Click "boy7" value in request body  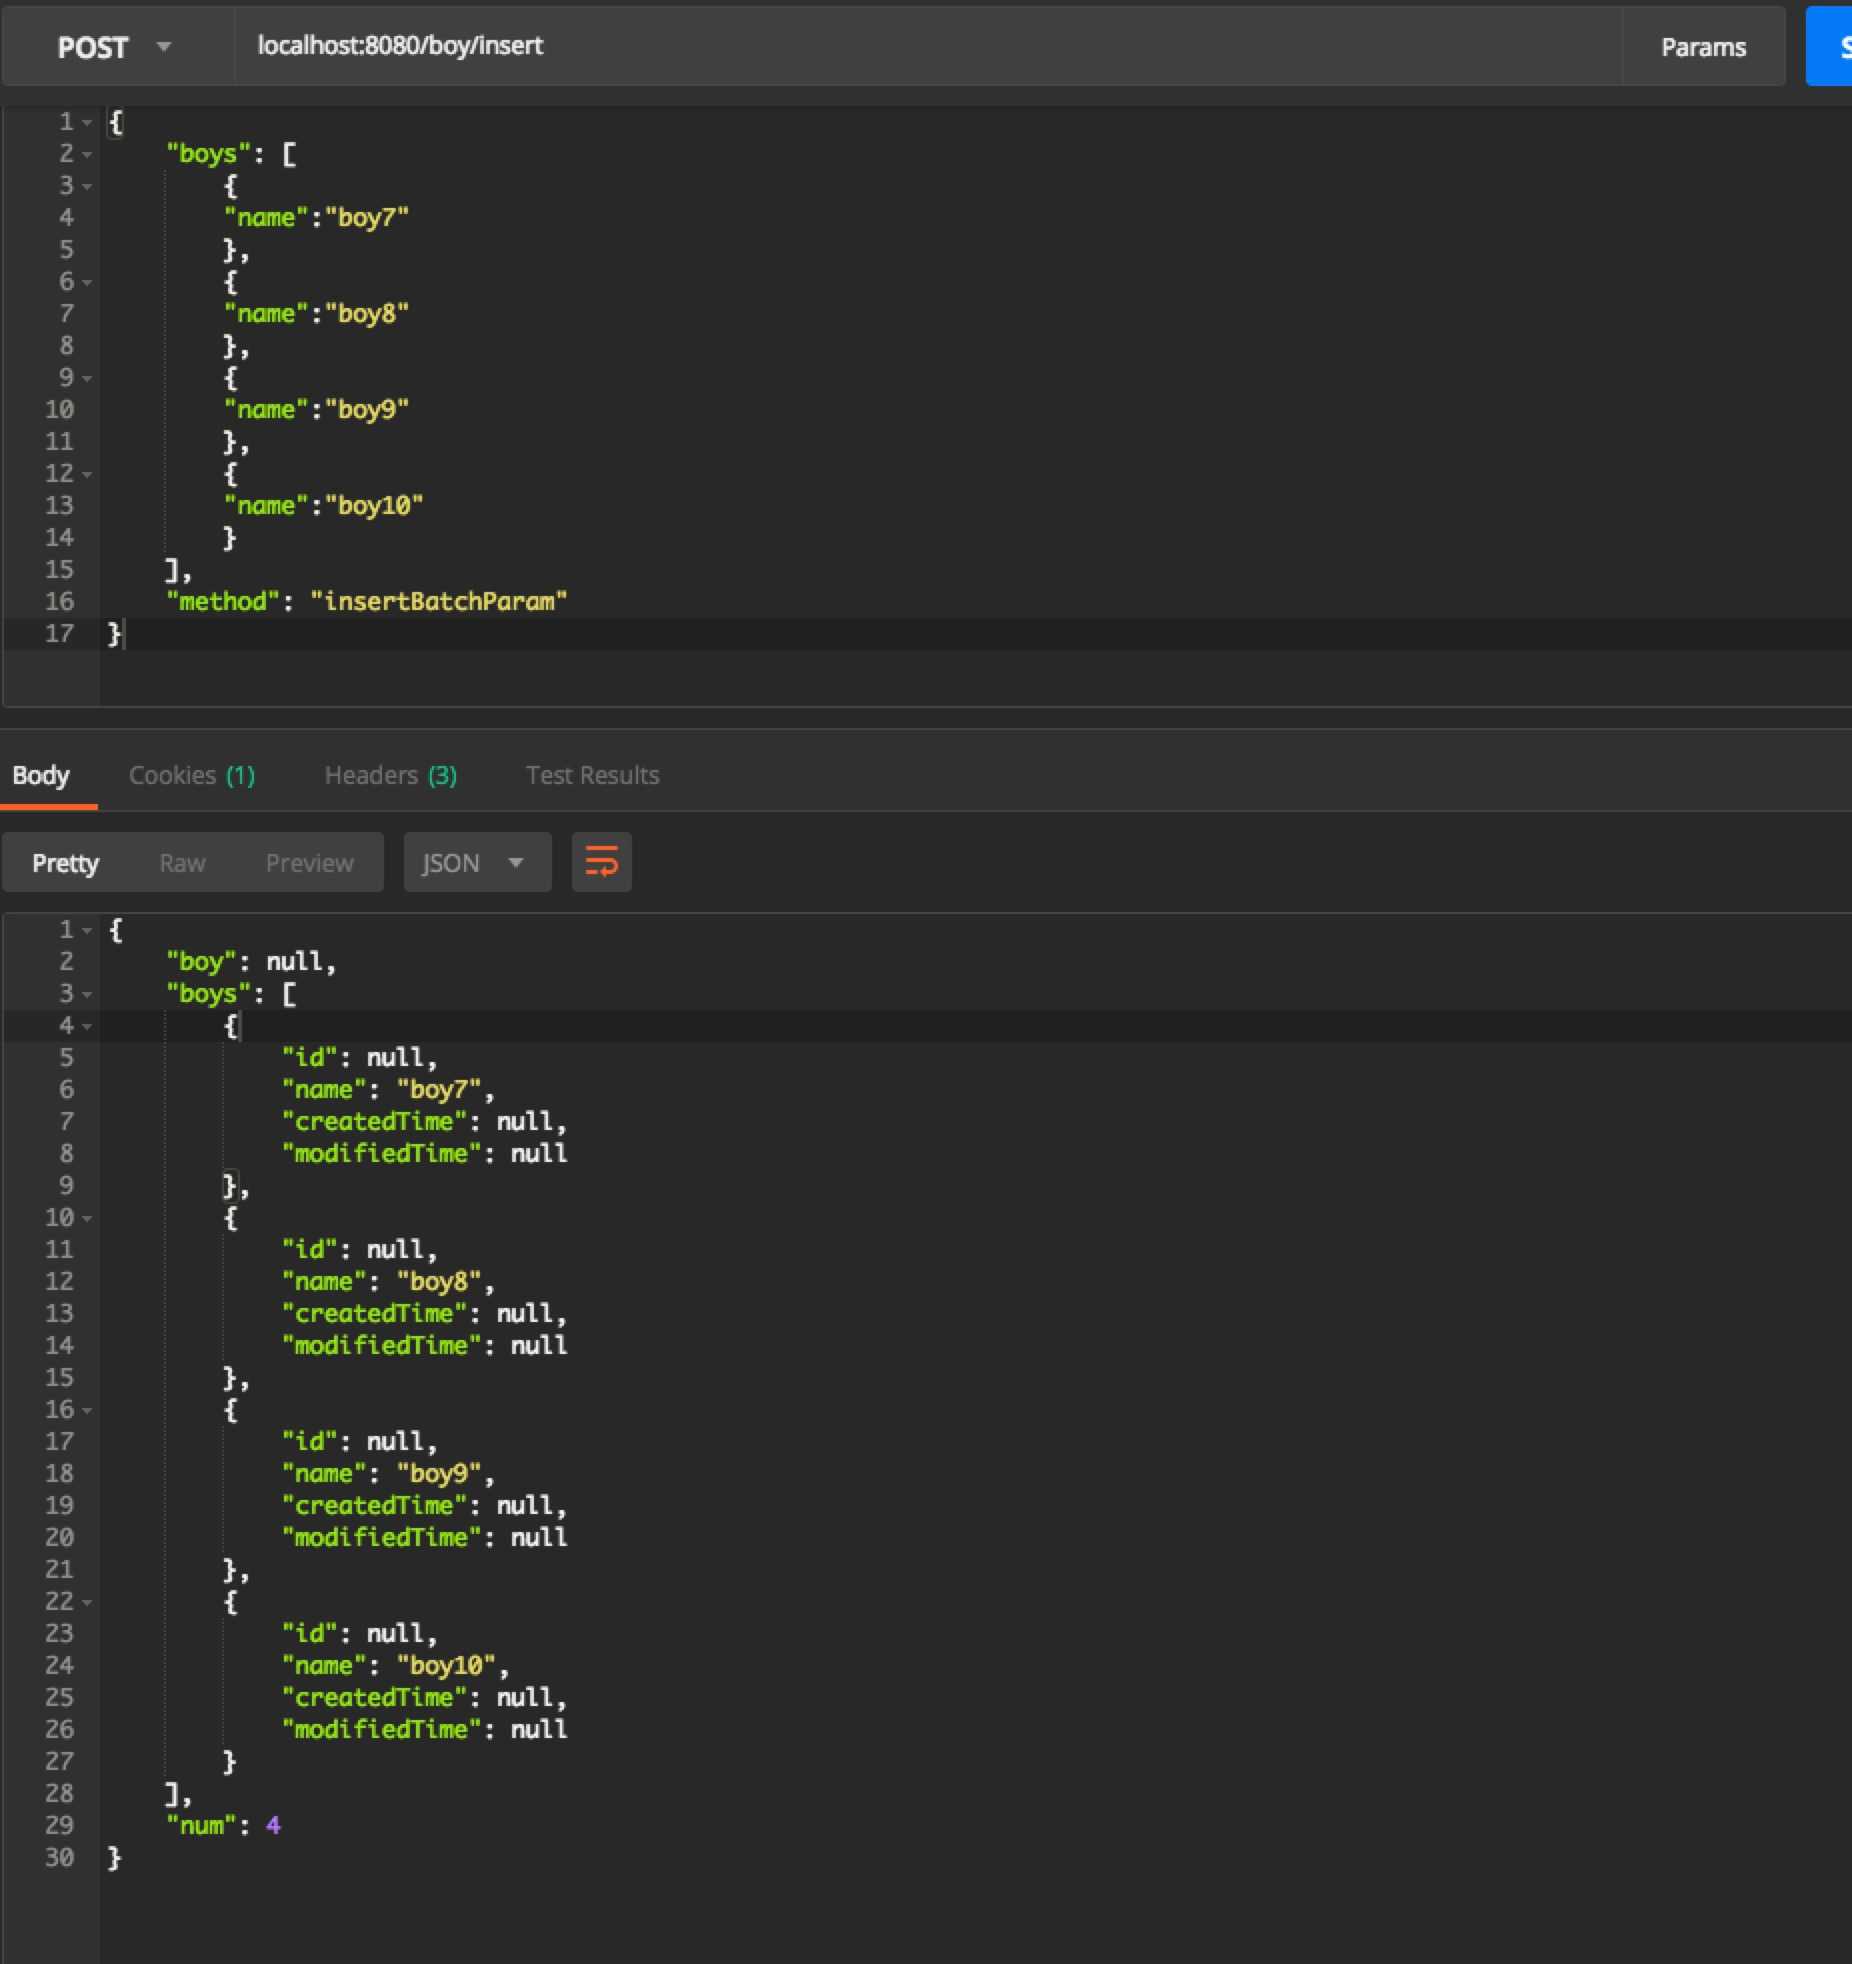[x=367, y=218]
